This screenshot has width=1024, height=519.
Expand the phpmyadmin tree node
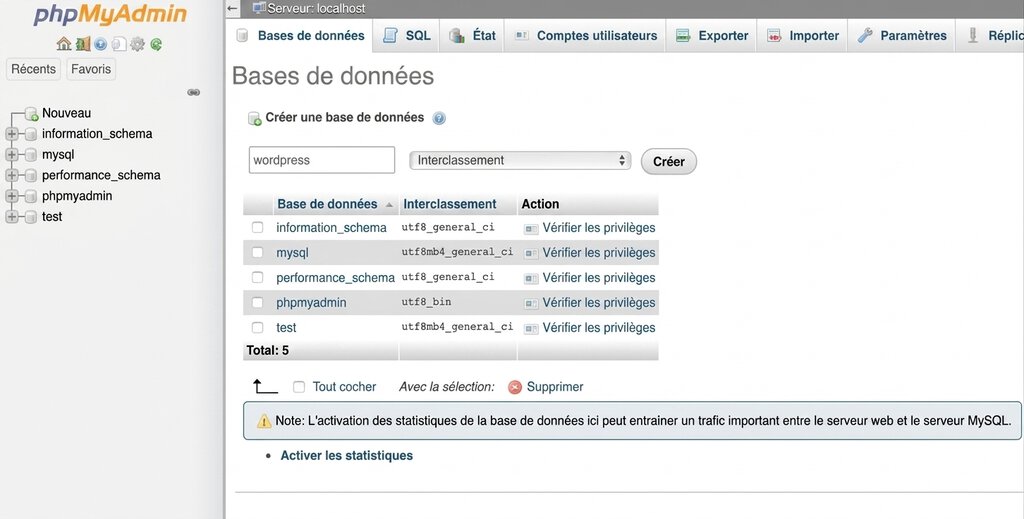tap(12, 196)
